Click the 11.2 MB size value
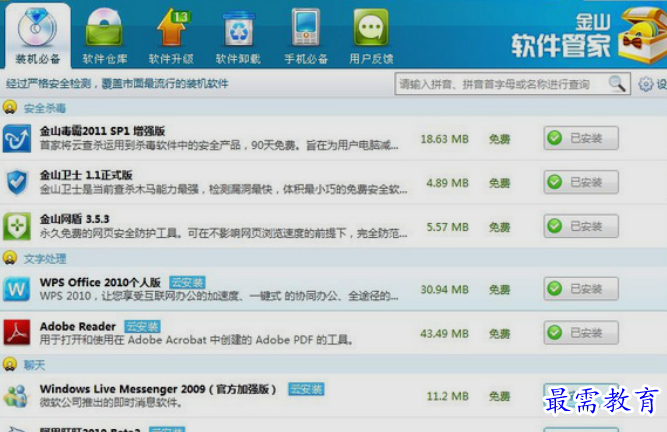 448,396
